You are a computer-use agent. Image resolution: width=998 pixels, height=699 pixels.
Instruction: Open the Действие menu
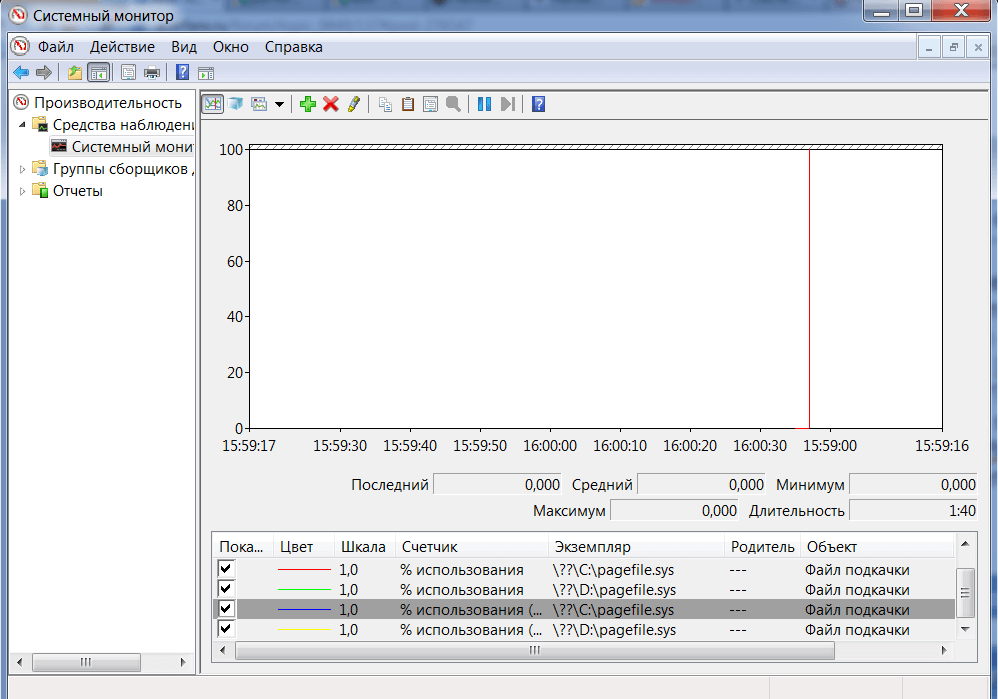(122, 47)
